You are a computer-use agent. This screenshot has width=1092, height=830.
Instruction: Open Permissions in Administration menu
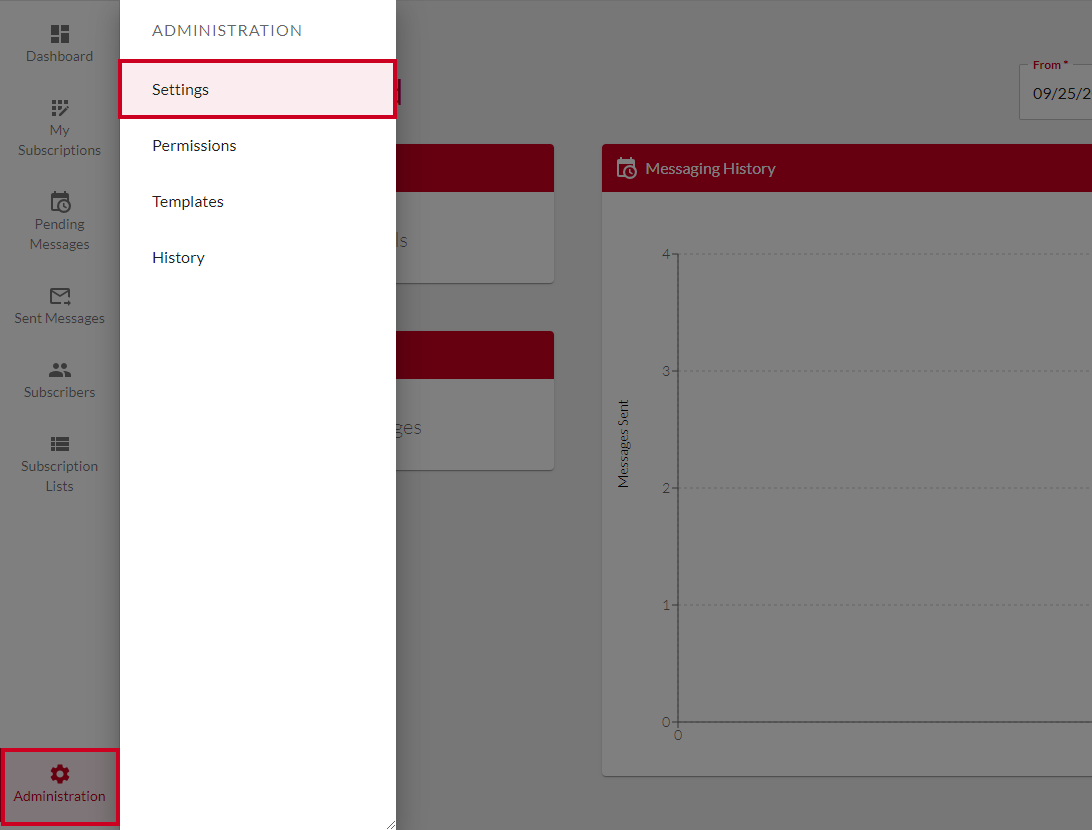[258, 146]
